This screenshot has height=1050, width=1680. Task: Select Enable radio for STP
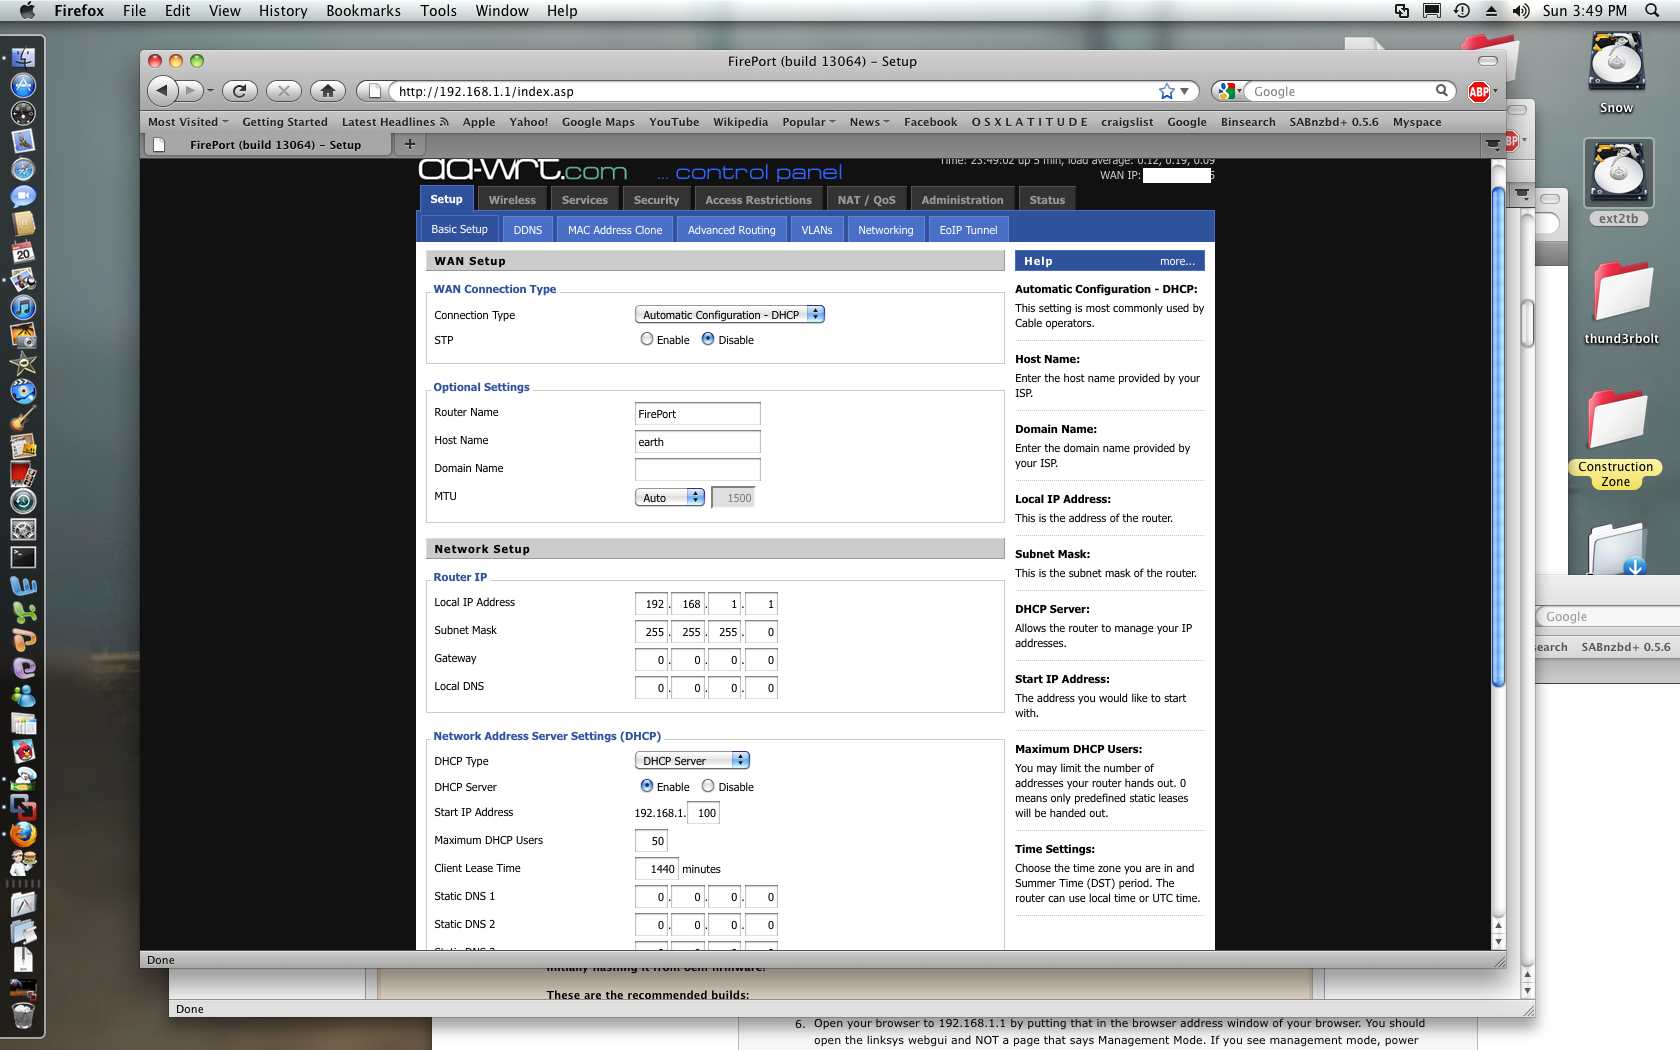click(647, 339)
